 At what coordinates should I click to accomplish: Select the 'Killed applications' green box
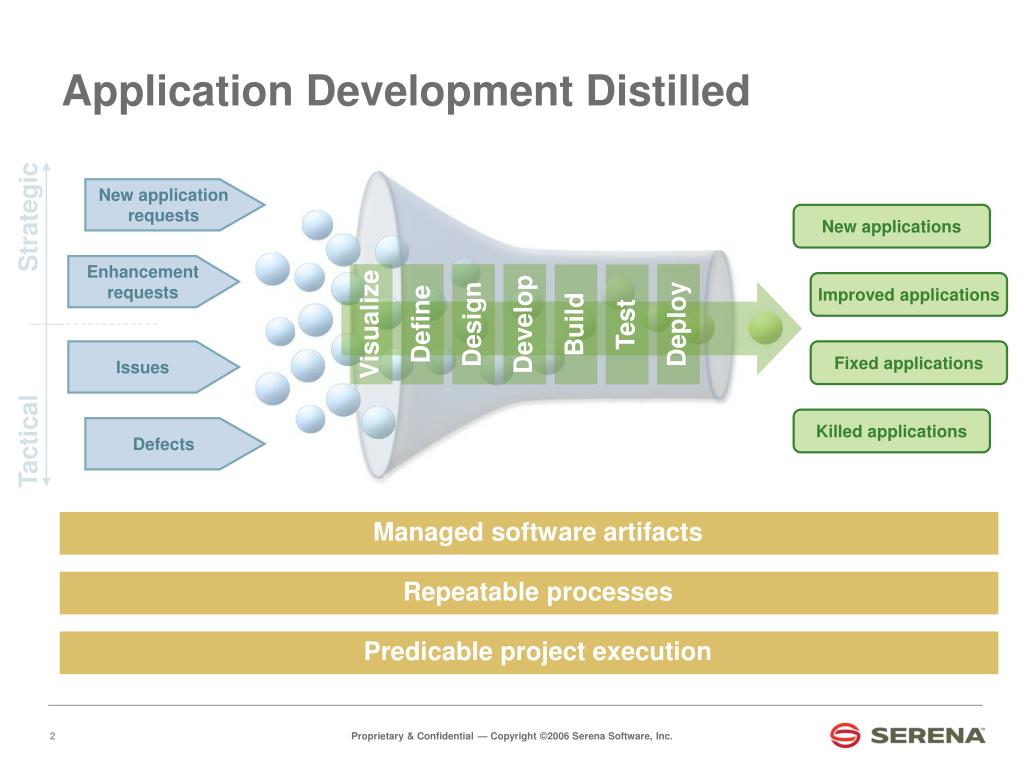891,431
